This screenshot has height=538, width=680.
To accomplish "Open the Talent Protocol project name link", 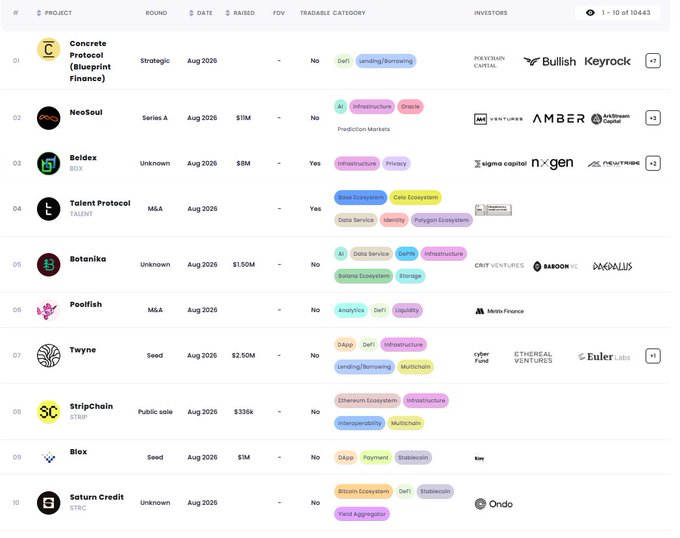I will [100, 203].
